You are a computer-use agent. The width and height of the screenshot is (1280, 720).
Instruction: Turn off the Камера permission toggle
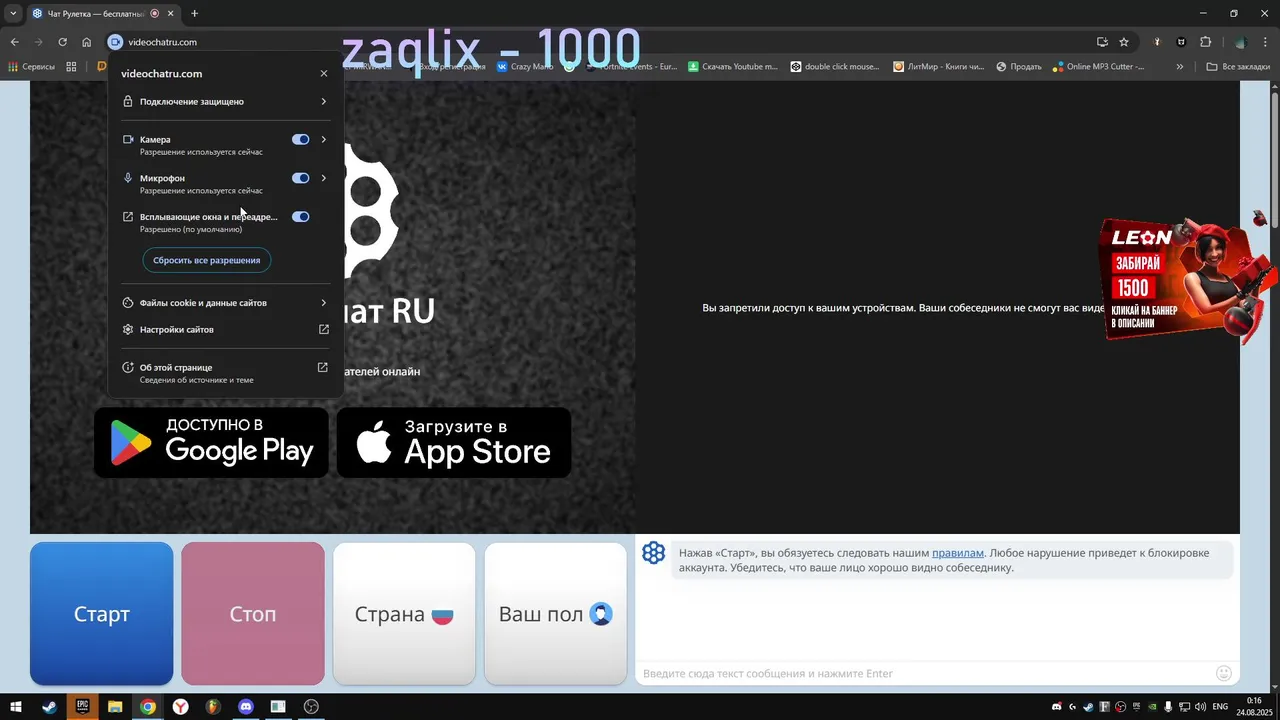tap(300, 140)
